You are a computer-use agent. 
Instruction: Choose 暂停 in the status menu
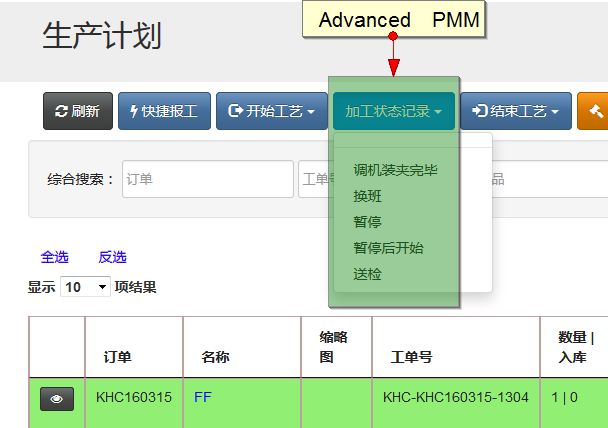368,222
